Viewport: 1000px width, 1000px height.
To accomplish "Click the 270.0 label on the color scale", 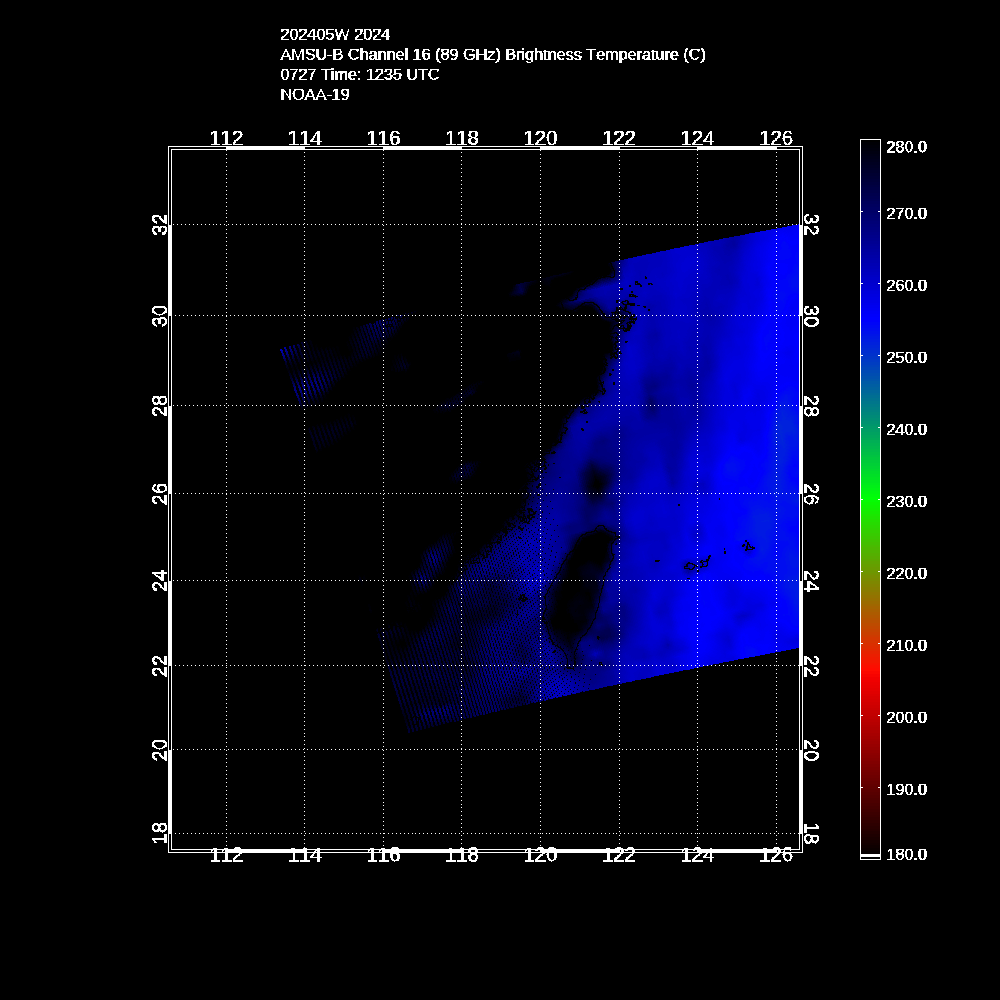I will point(906,214).
